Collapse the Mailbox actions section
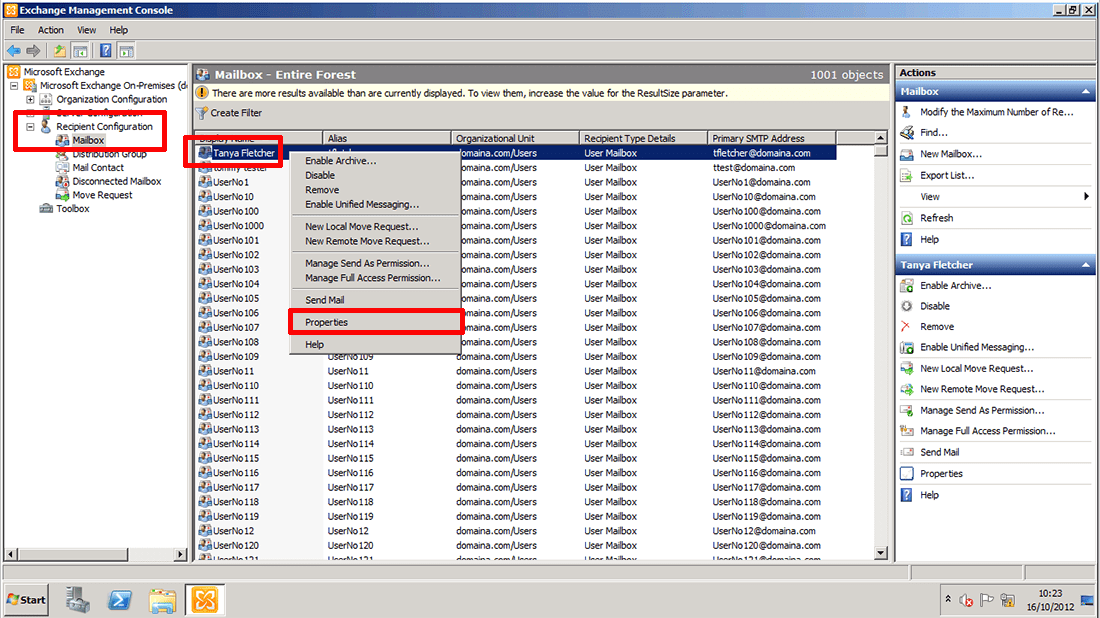Image resolution: width=1100 pixels, height=618 pixels. tap(1085, 91)
